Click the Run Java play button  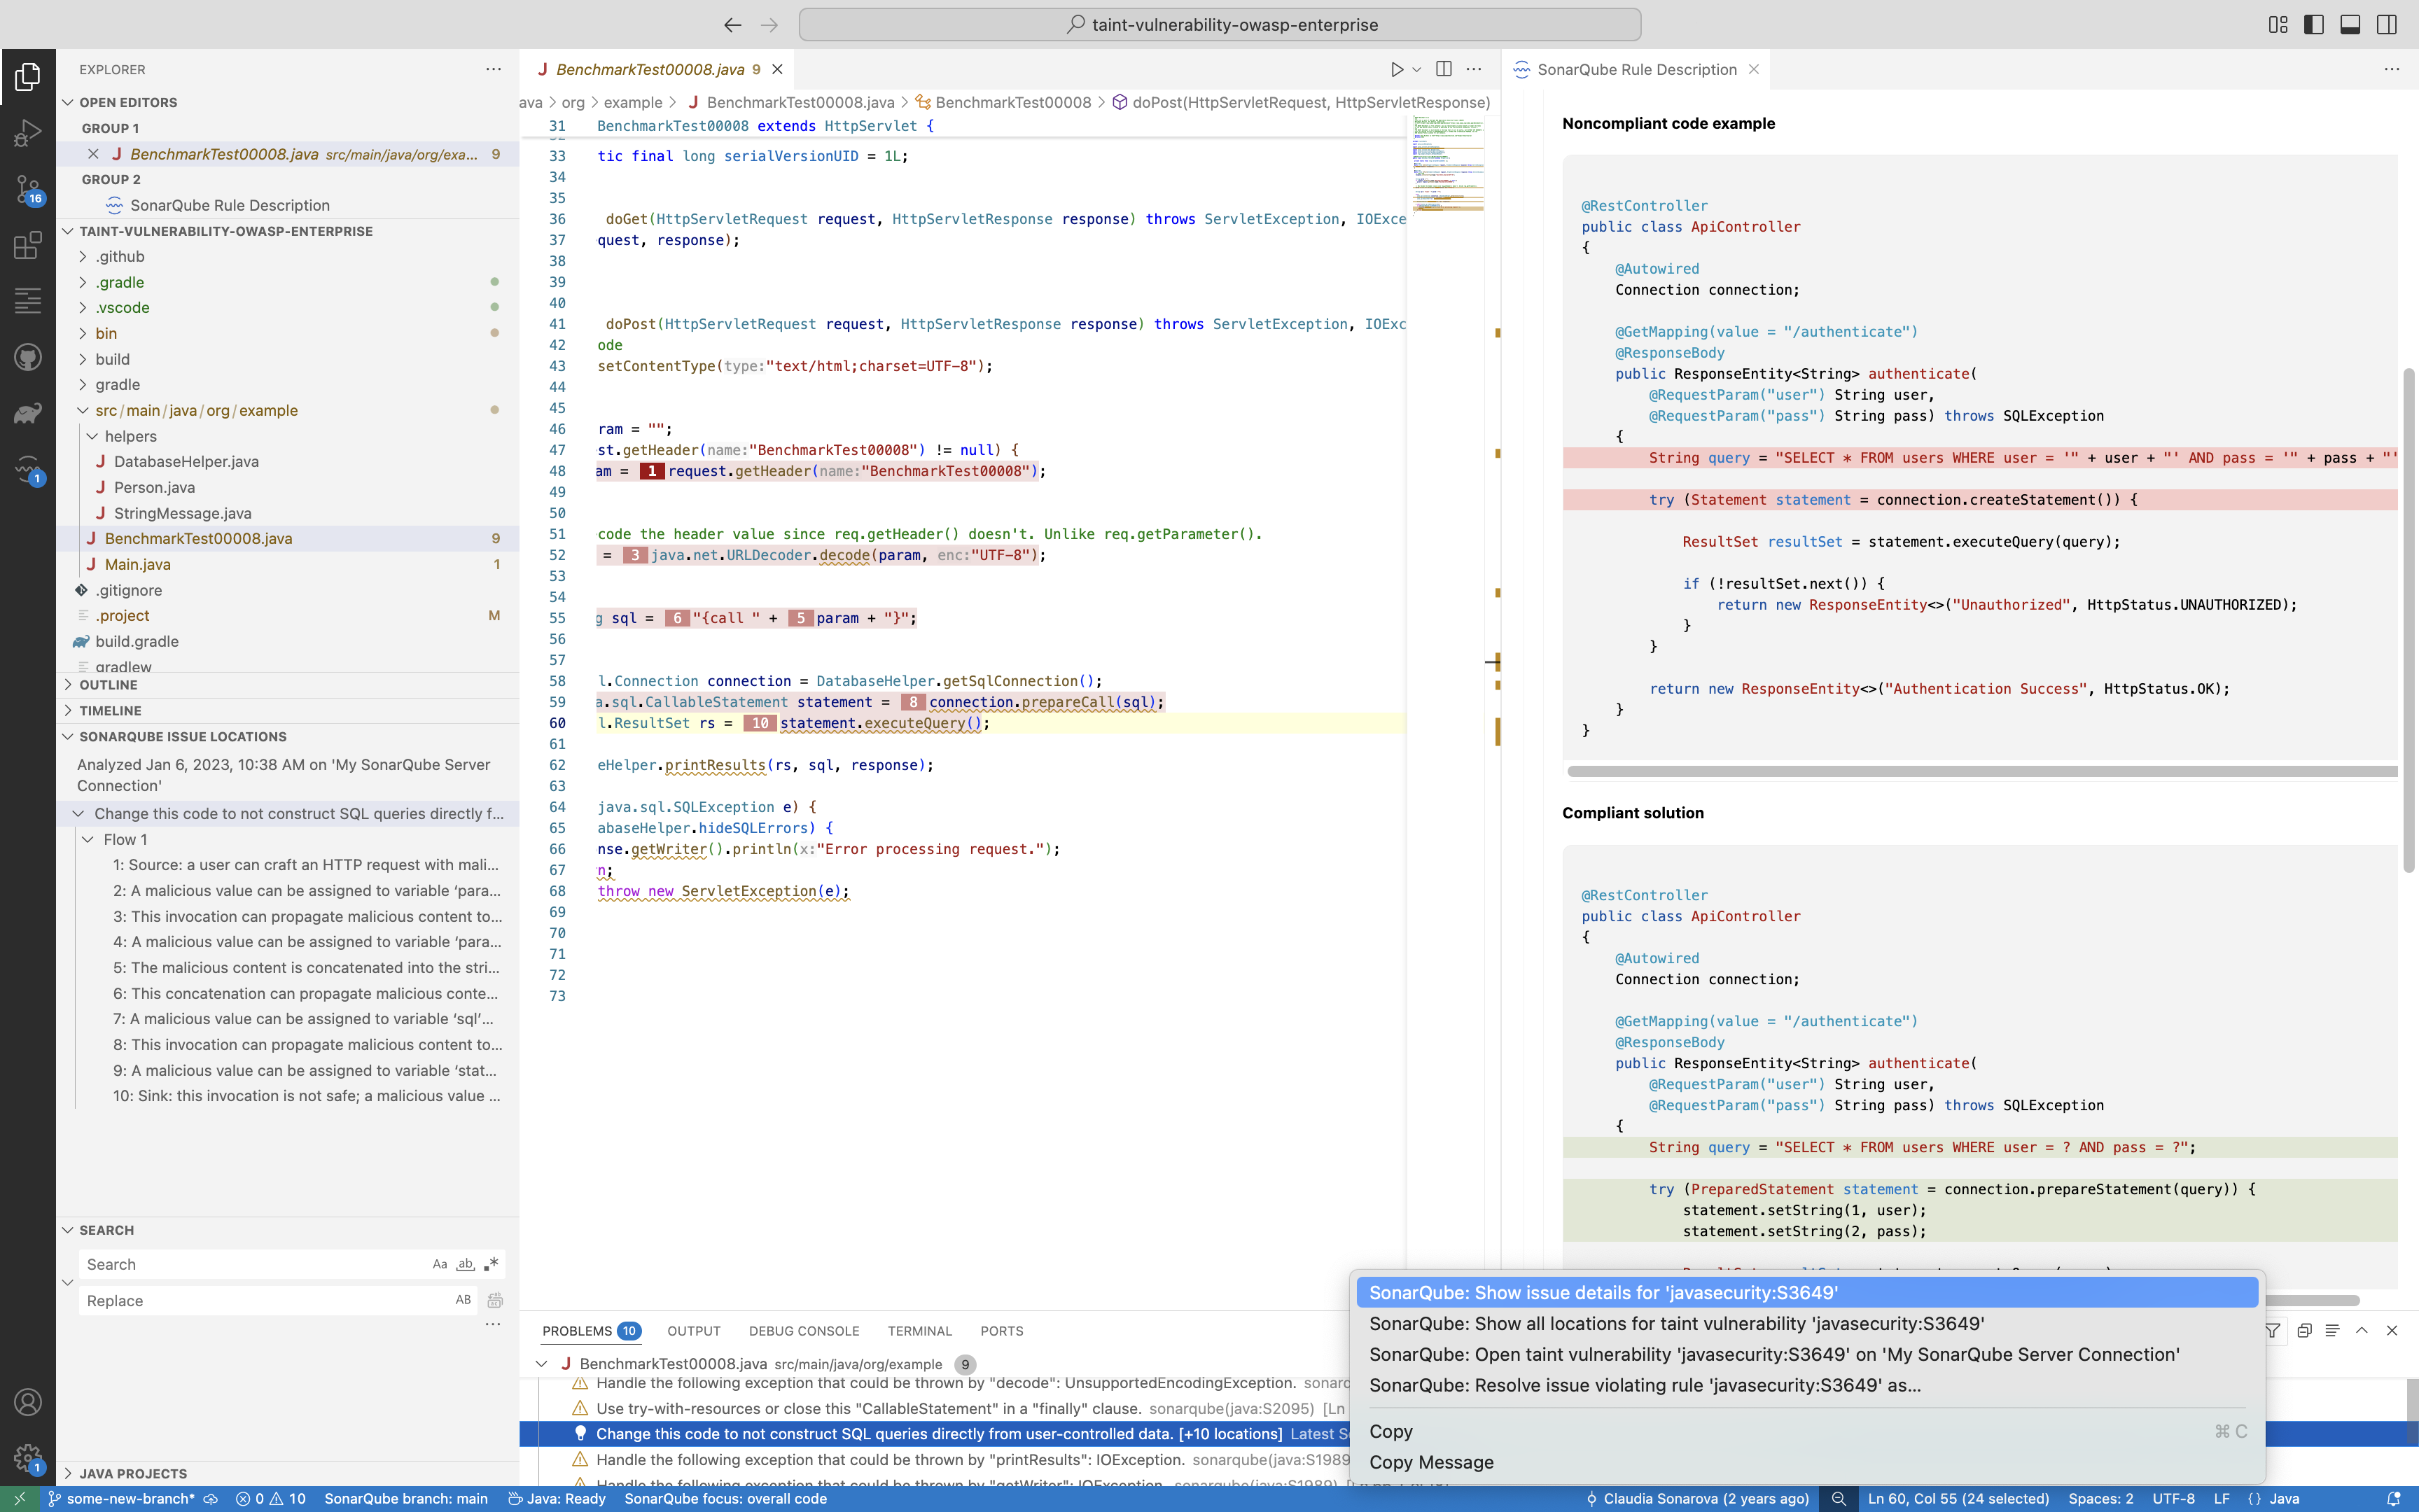pyautogui.click(x=1396, y=69)
